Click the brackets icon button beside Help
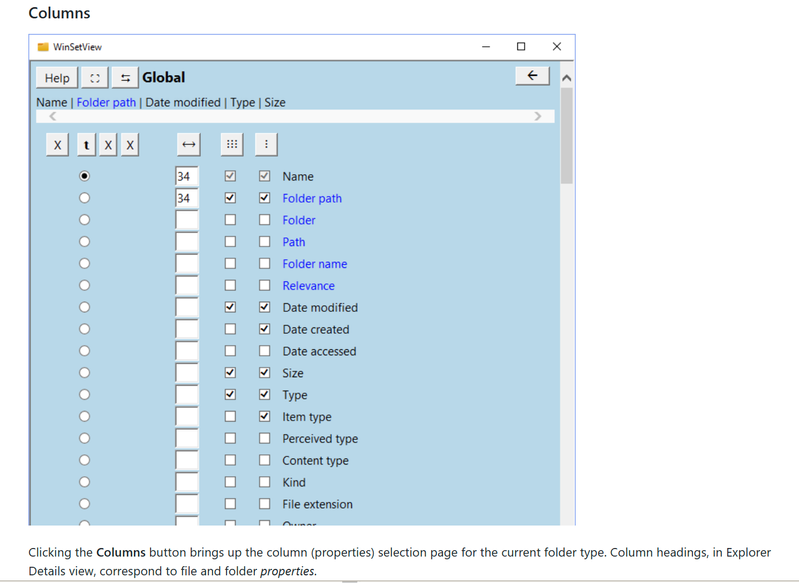The image size is (799, 583). pyautogui.click(x=94, y=78)
